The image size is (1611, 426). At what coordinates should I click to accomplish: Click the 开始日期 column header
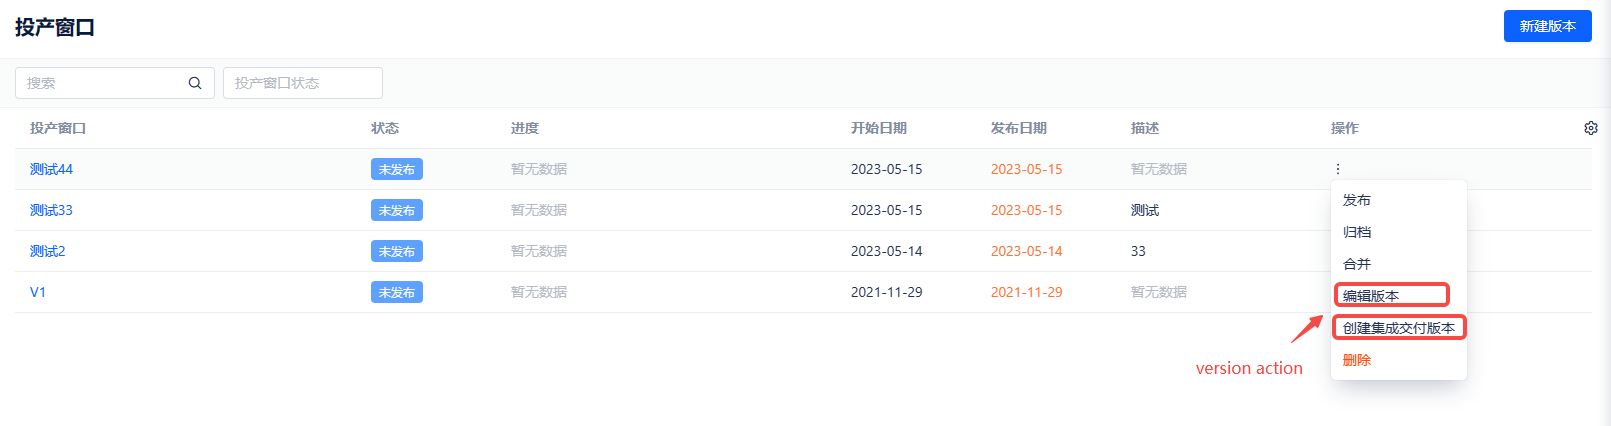click(878, 128)
